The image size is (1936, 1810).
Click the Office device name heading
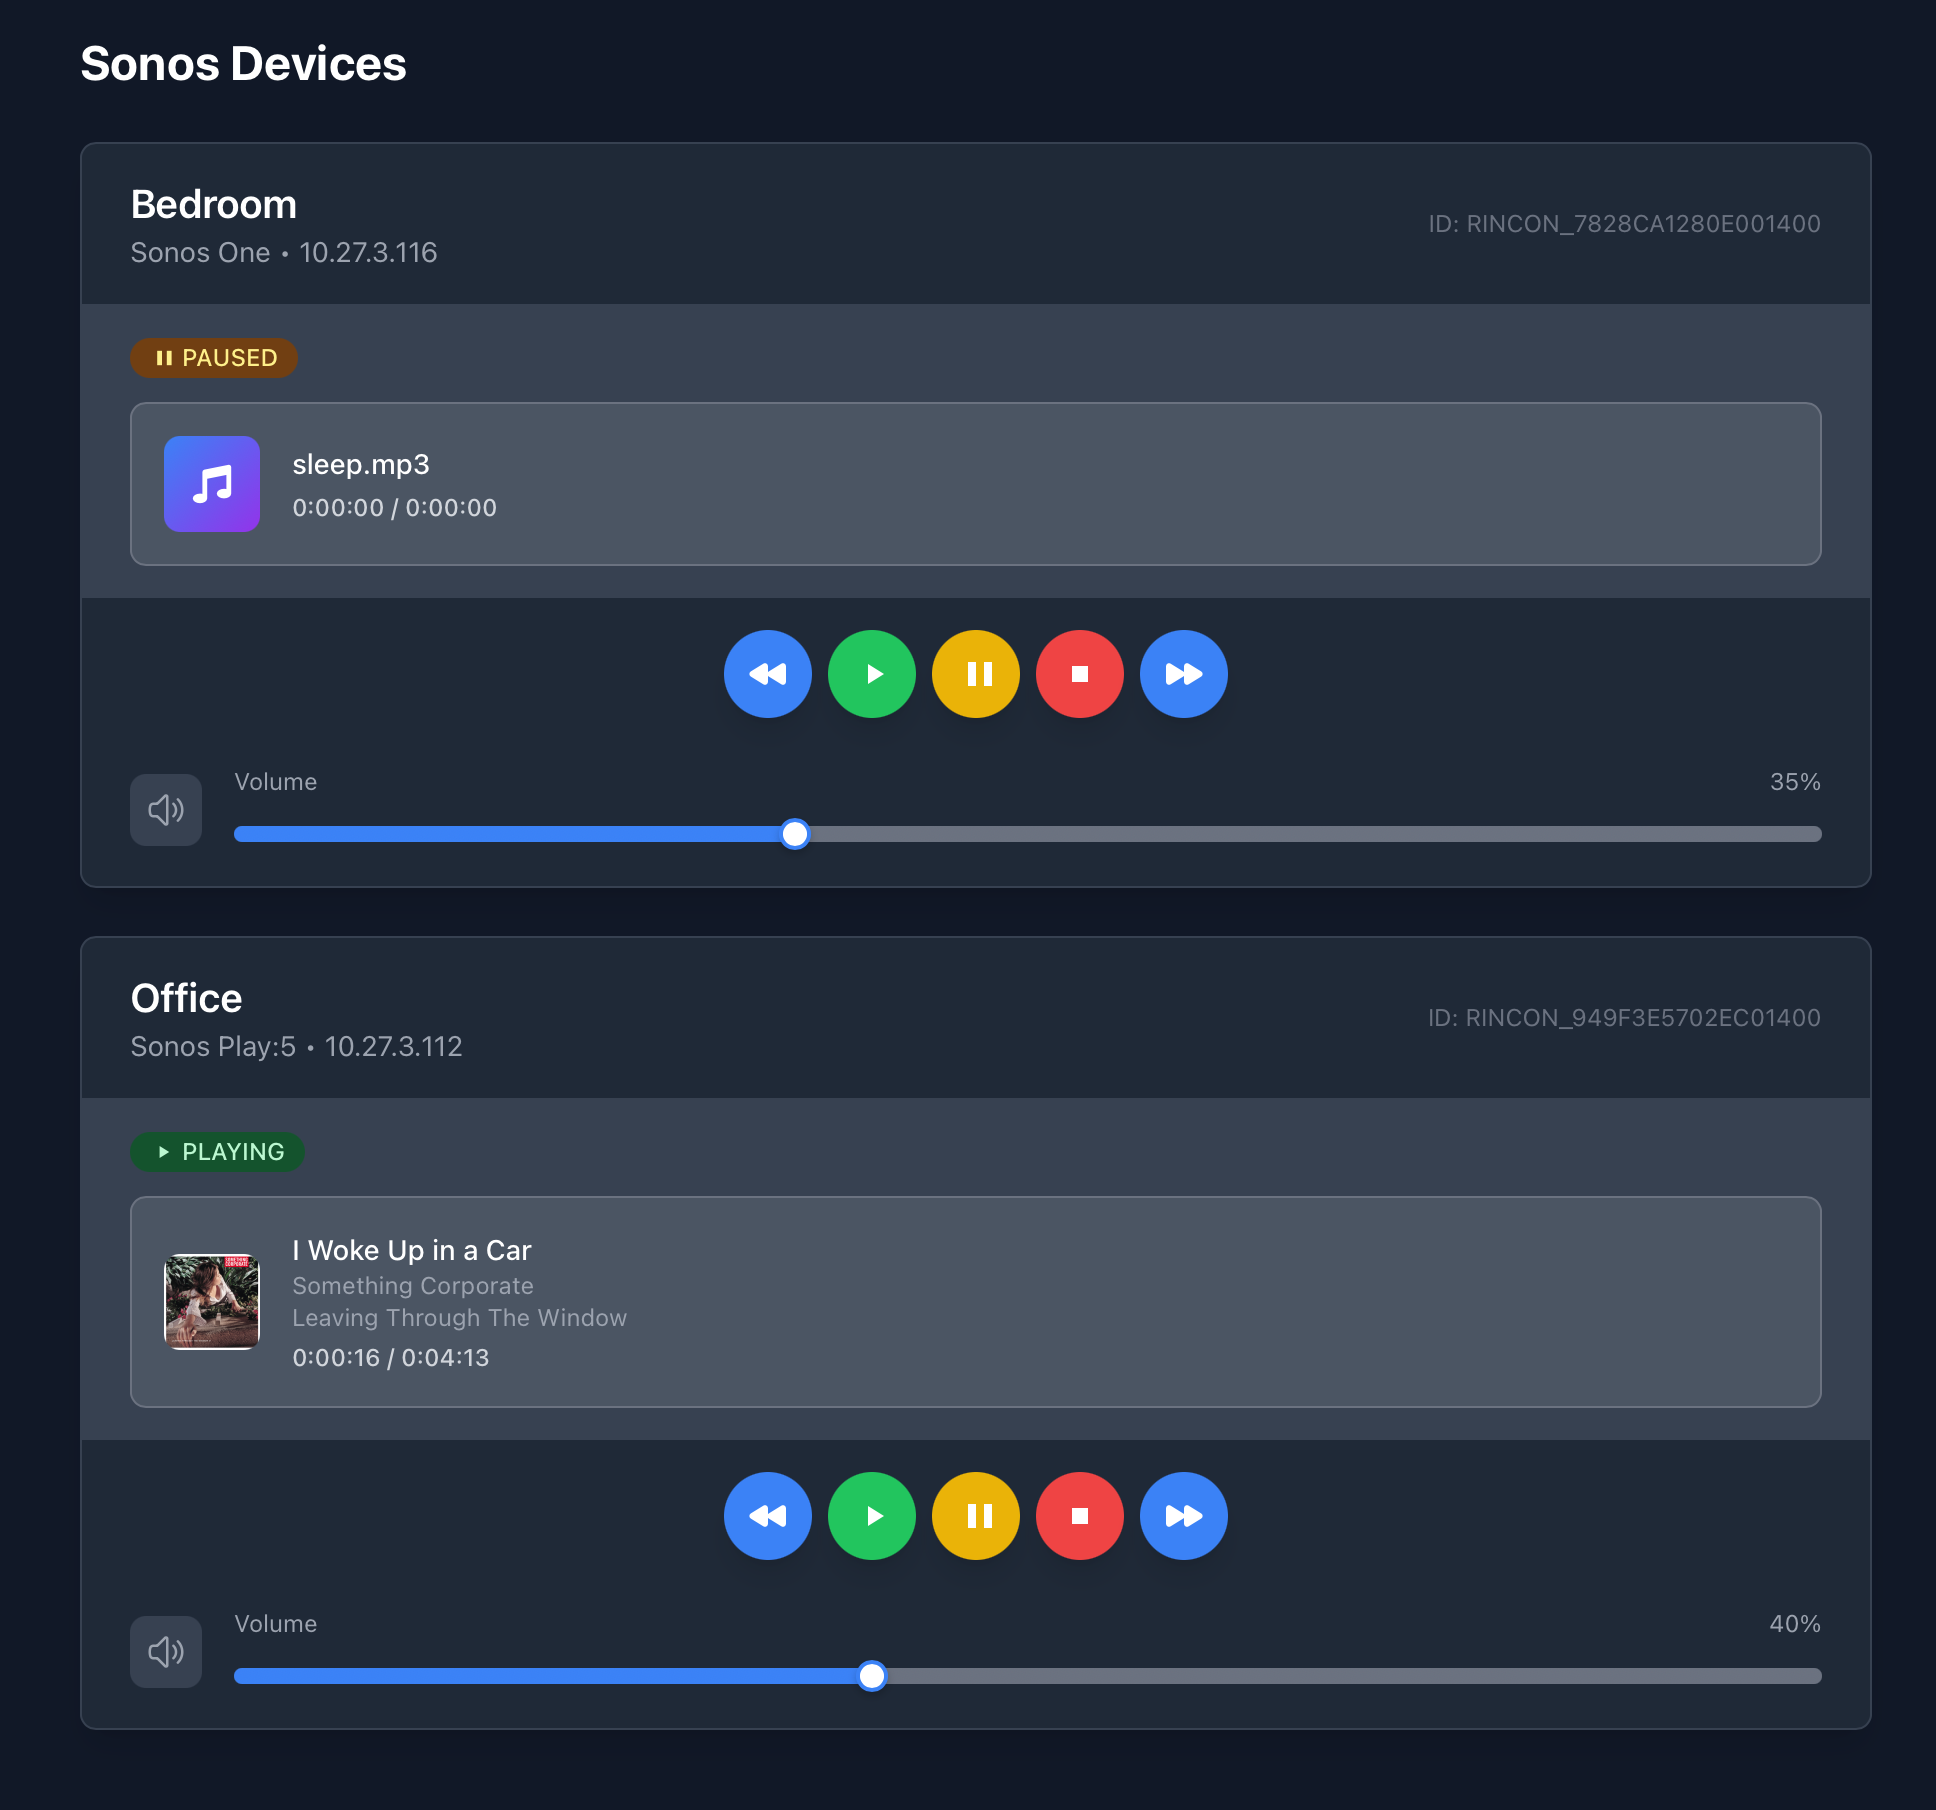point(187,998)
